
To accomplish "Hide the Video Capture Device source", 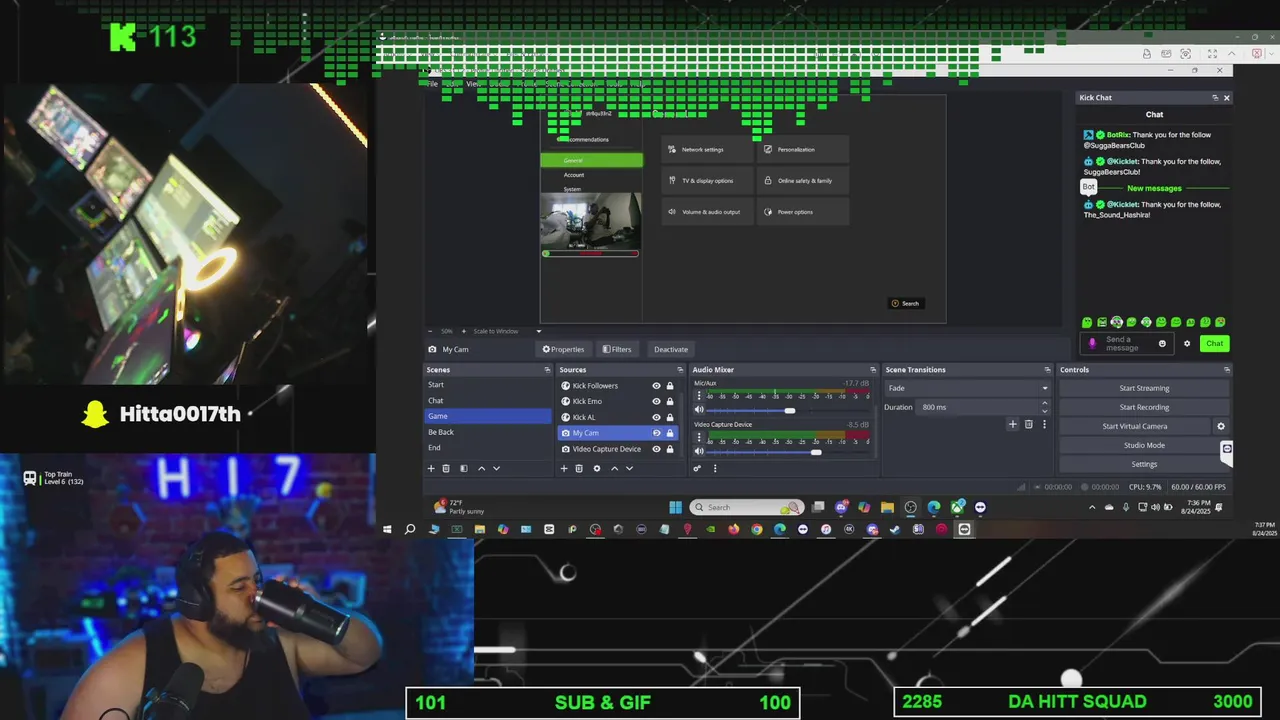I will pos(656,449).
